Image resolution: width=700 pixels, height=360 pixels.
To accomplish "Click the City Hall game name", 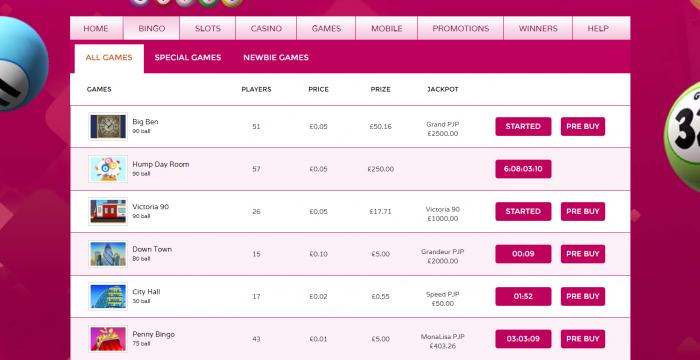I will (x=146, y=292).
